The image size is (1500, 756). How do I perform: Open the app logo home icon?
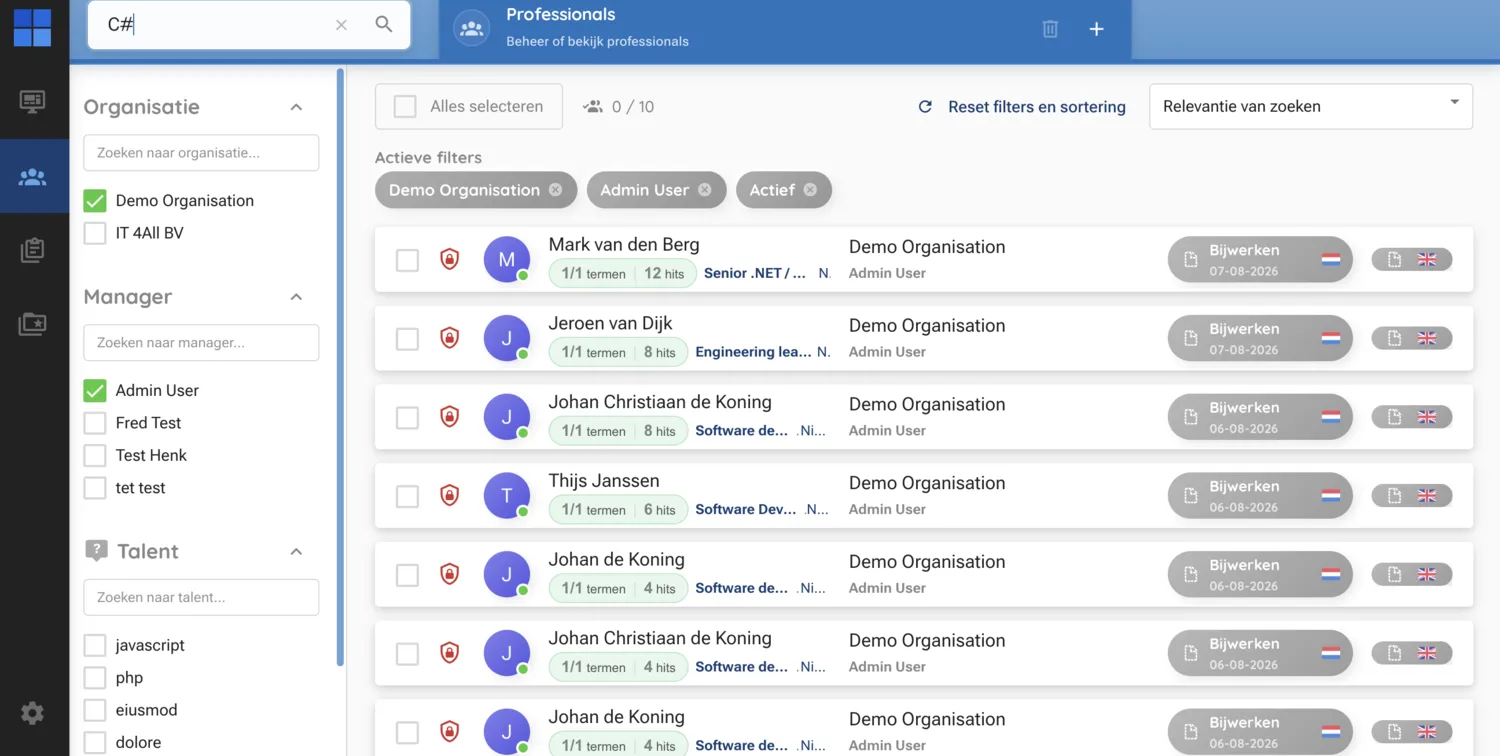(32, 28)
